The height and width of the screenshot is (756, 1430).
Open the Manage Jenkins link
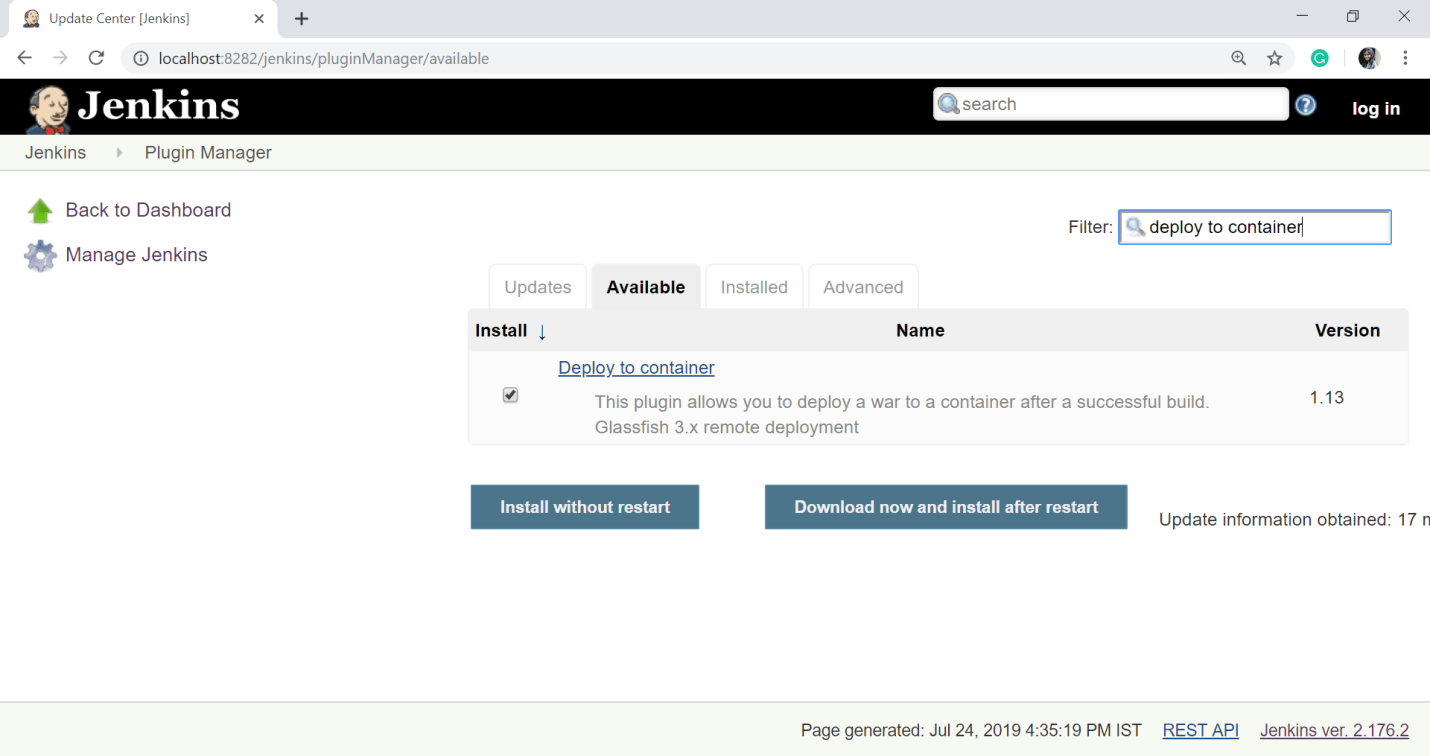pyautogui.click(x=136, y=255)
